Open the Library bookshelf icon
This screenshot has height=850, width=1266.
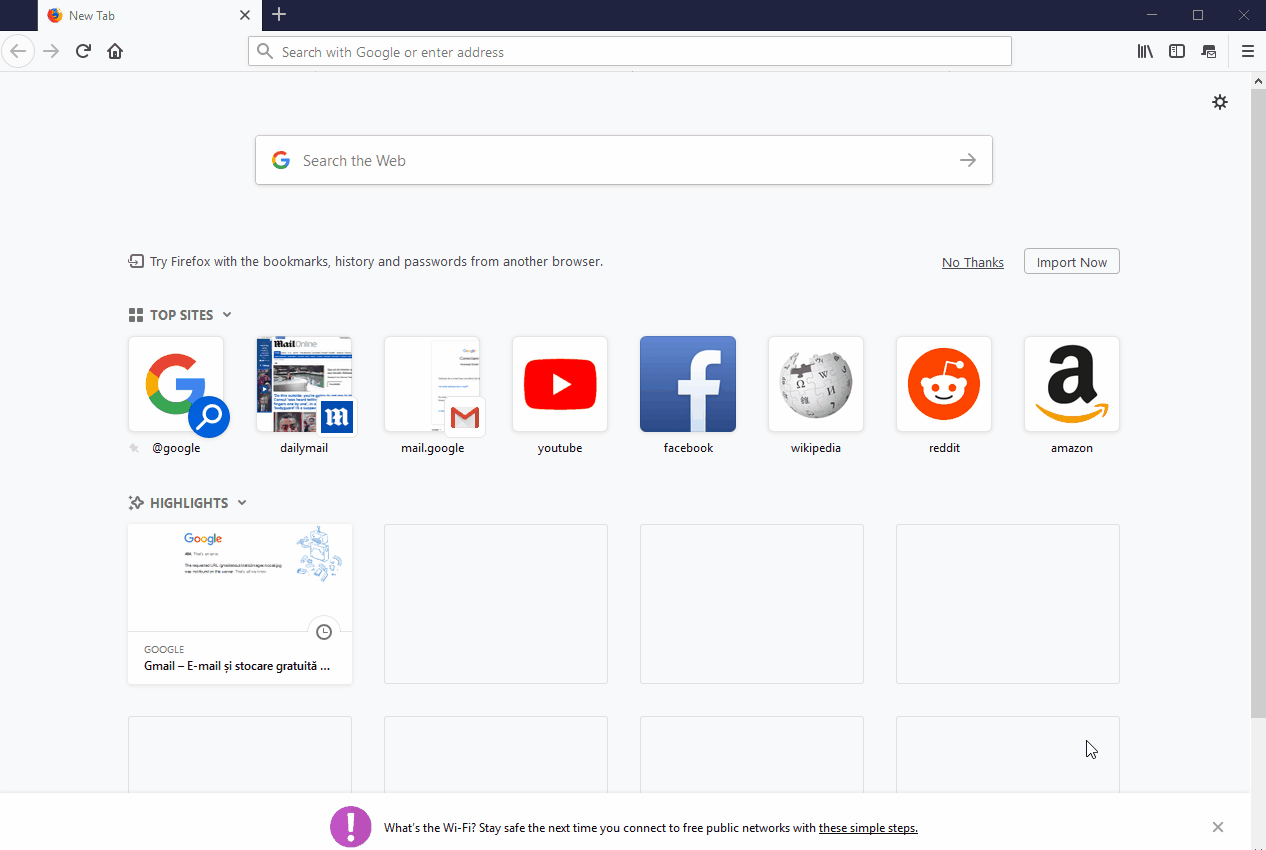coord(1145,51)
